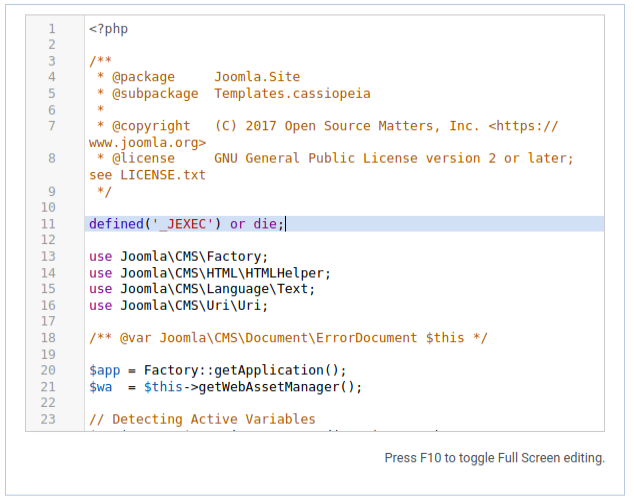Click line number 23 in the gutter
Viewport: 634px width, 503px height.
coord(49,419)
